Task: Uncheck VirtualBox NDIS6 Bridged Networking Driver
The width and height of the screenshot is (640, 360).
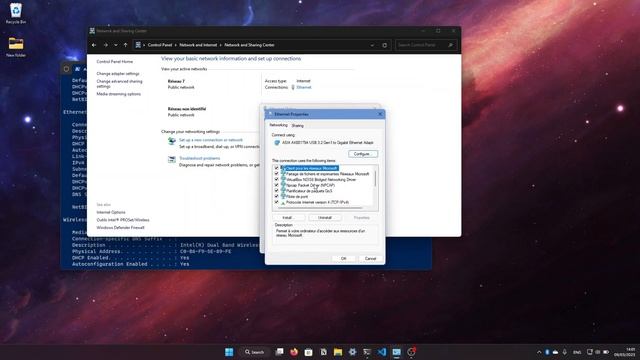Action: pyautogui.click(x=276, y=180)
